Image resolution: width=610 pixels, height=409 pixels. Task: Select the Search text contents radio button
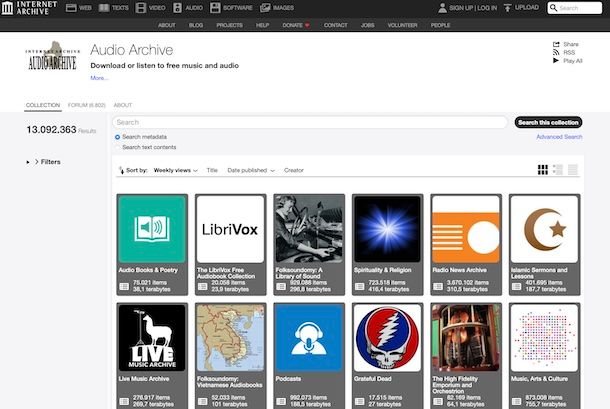click(117, 147)
